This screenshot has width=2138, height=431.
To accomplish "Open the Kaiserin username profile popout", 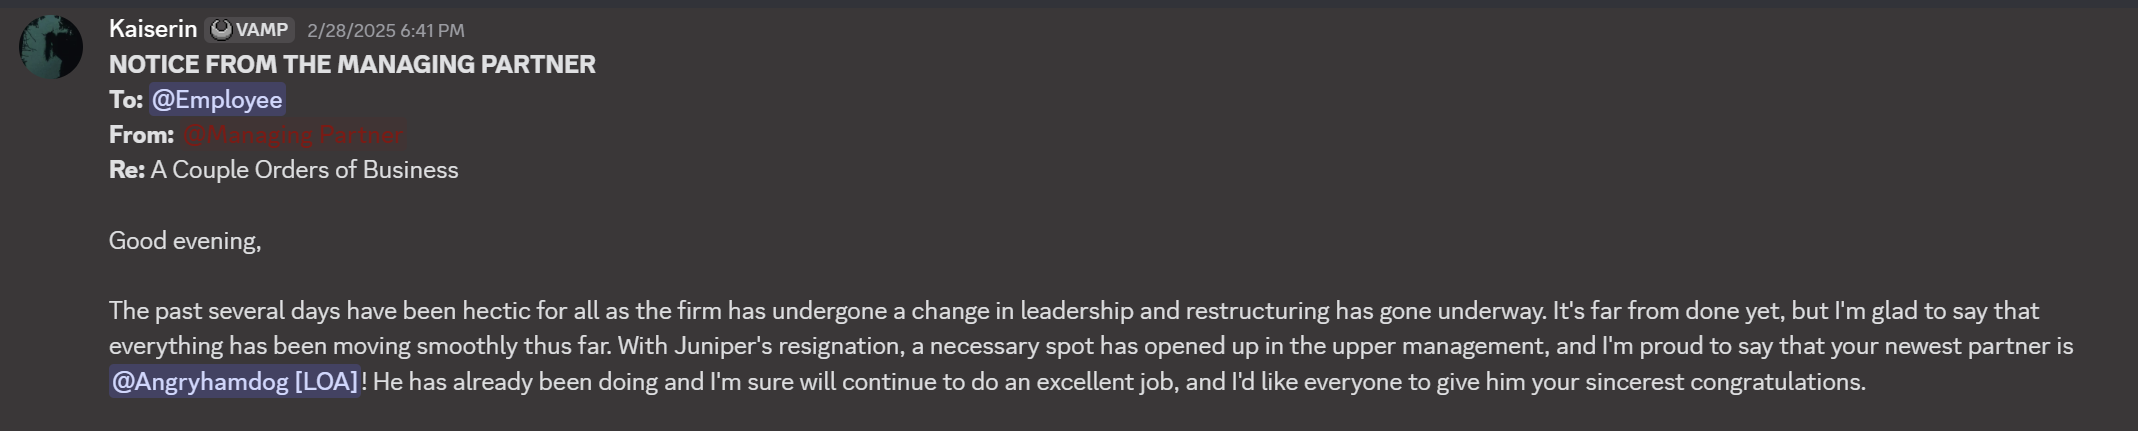I will tap(153, 29).
